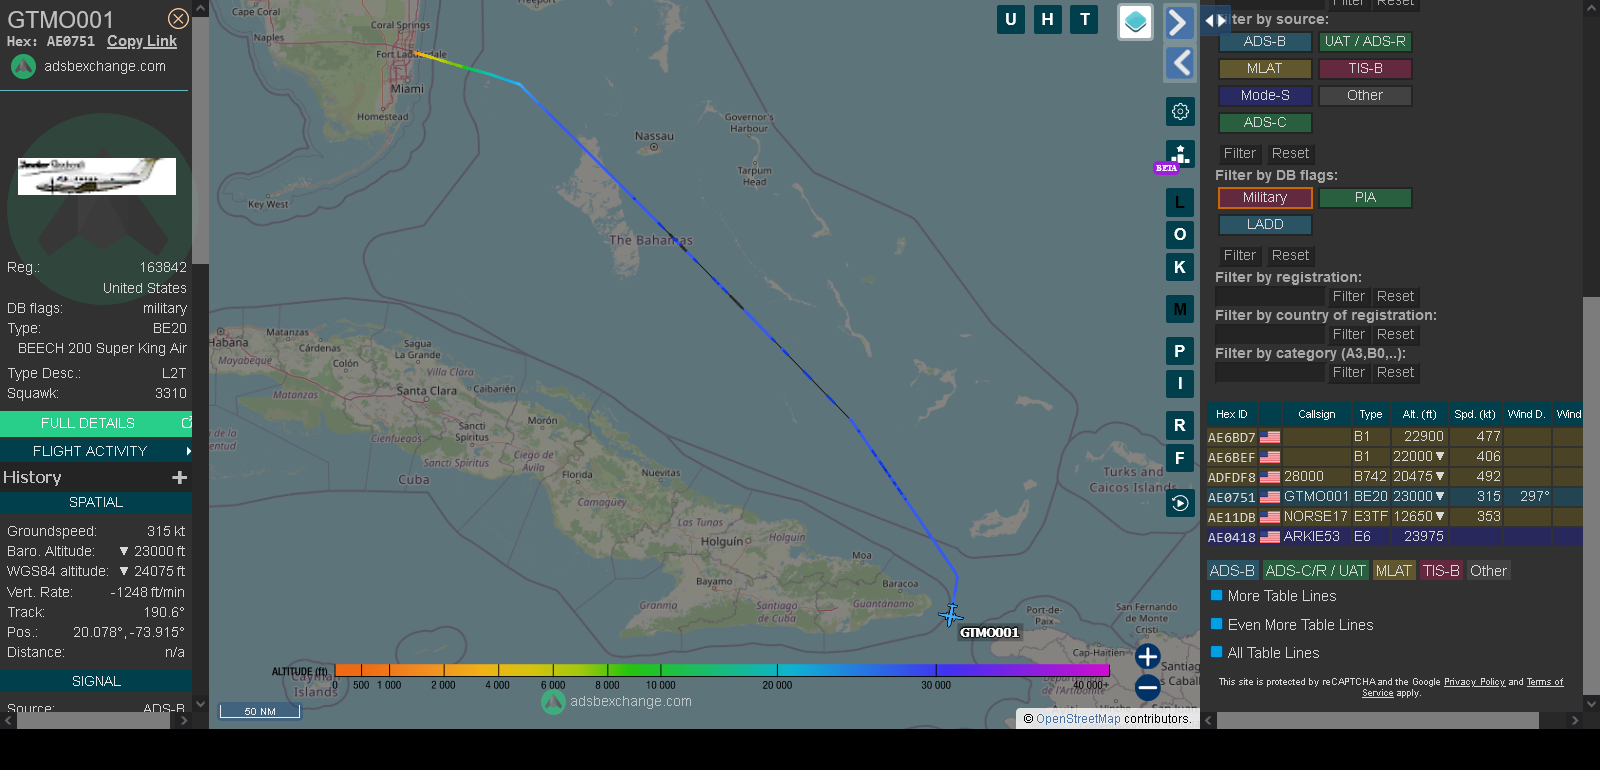Enable Even More Table Lines checkbox
This screenshot has height=770, width=1600.
click(x=1217, y=624)
